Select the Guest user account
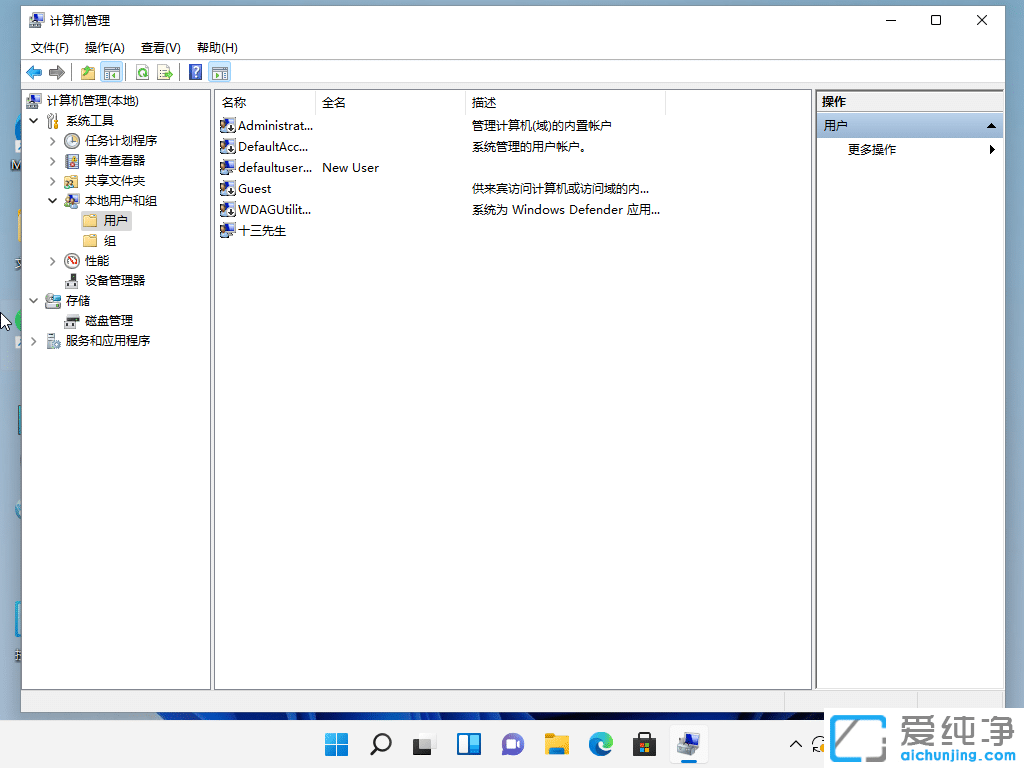The height and width of the screenshot is (768, 1024). pyautogui.click(x=253, y=188)
